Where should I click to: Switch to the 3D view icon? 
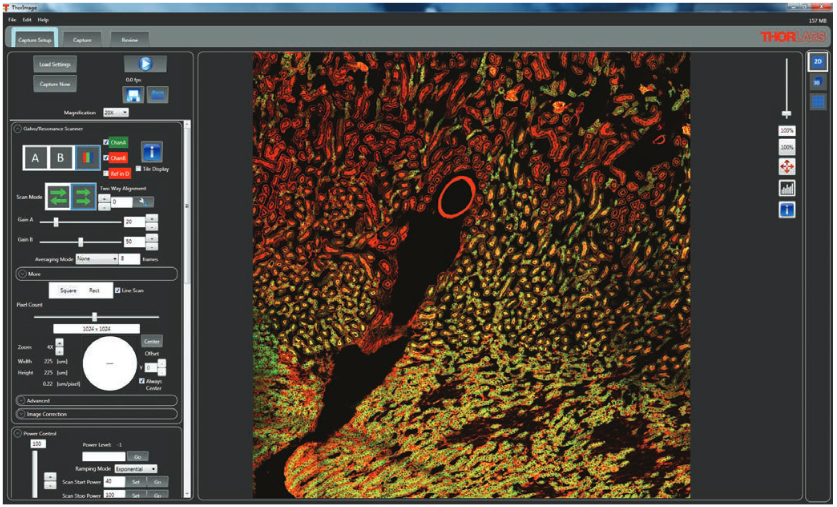817,81
